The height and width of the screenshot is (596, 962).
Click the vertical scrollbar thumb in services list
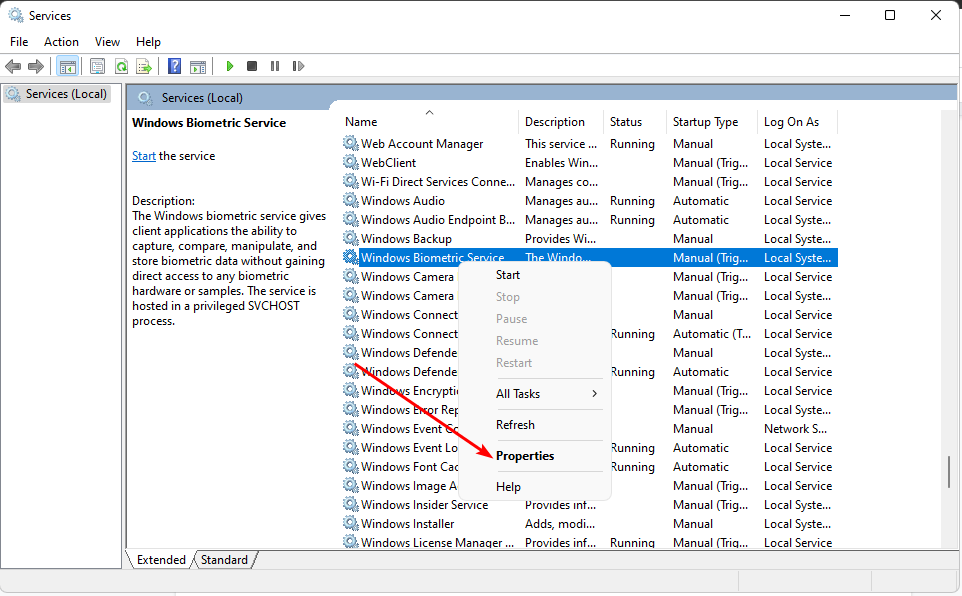[x=949, y=471]
